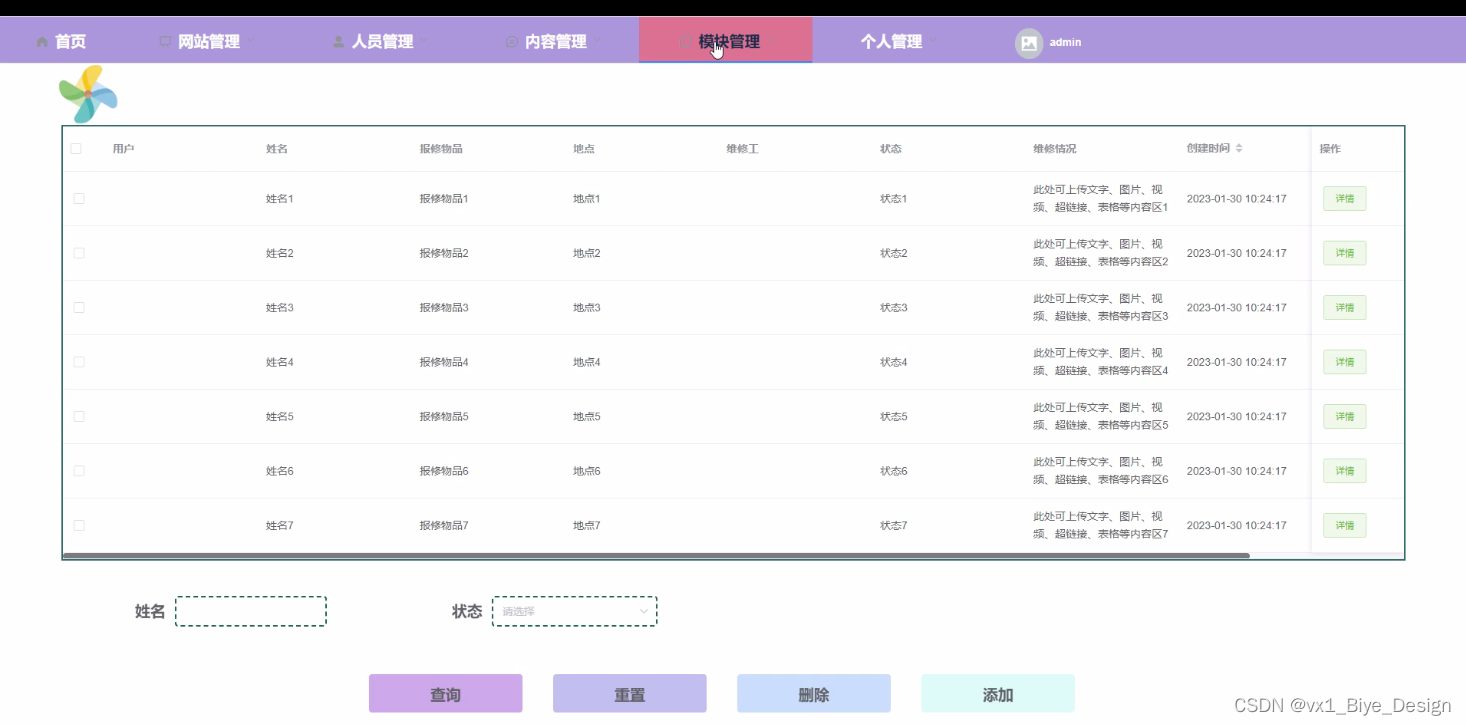The width and height of the screenshot is (1466, 725).
Task: Open 详情 for row 姓名4
Action: (1345, 362)
